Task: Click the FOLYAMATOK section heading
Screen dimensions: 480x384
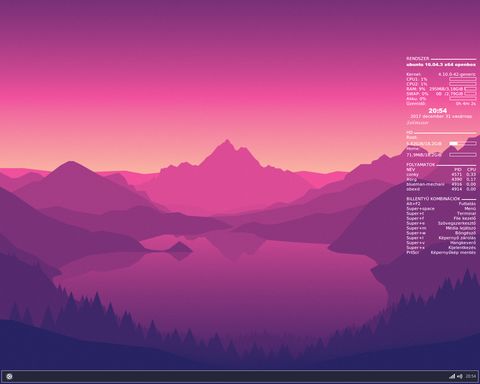Action: (x=420, y=165)
